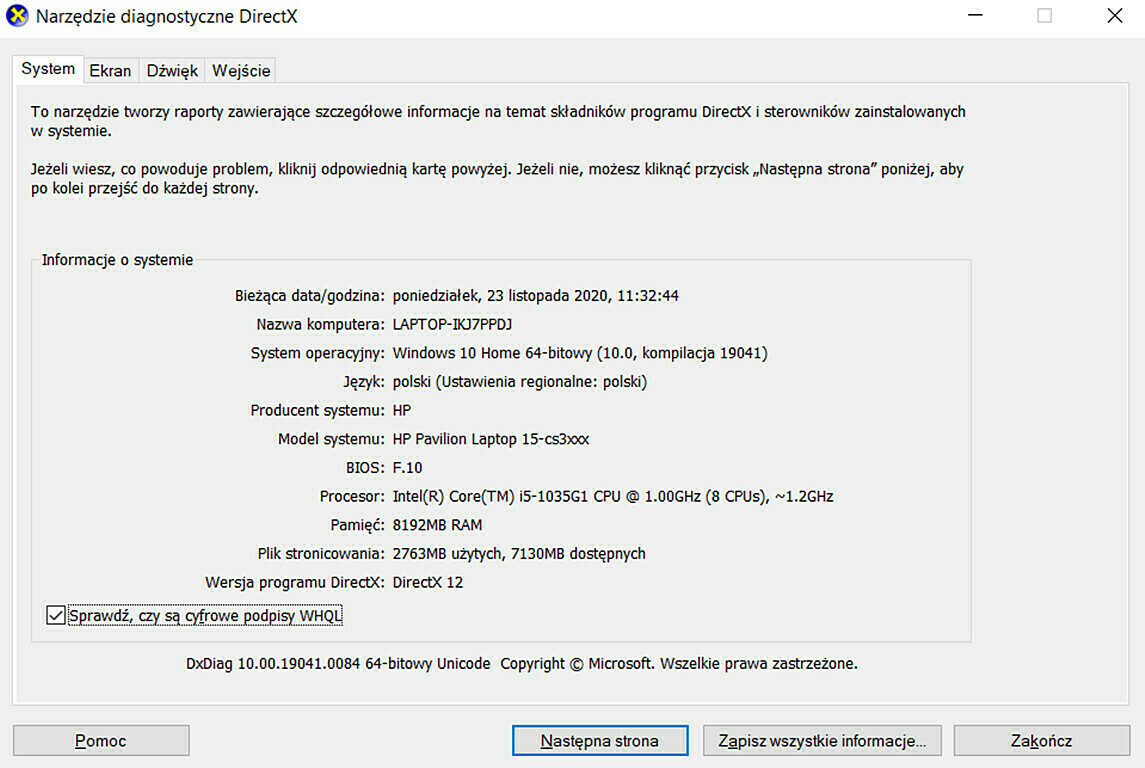Screen dimensions: 1145x768
Task: Click the Copyright Microsoft notice text
Action: pyautogui.click(x=678, y=664)
